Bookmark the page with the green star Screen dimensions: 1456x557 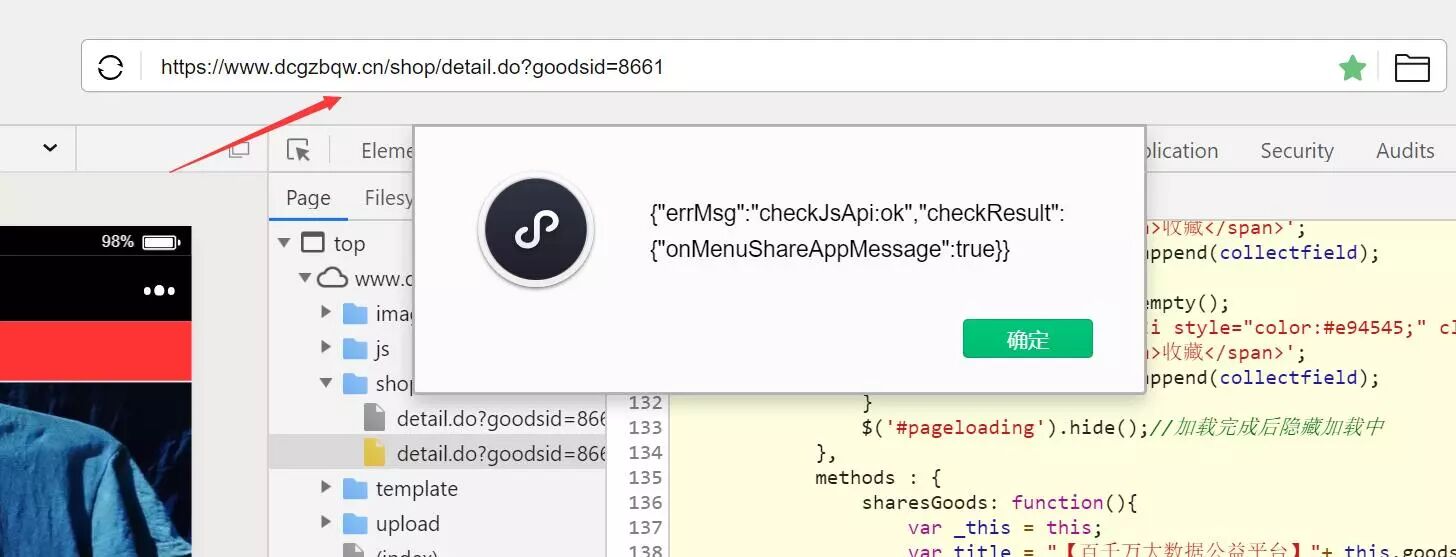(x=1352, y=67)
